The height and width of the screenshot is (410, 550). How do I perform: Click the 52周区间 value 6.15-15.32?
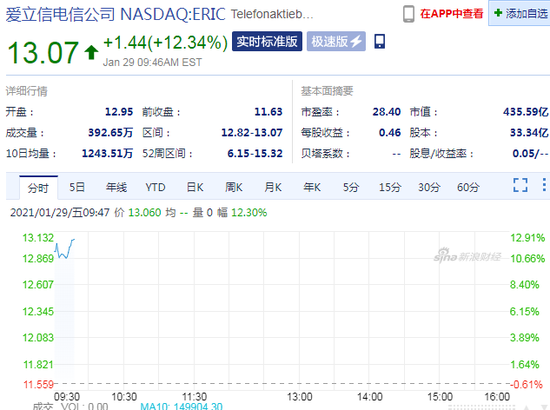pos(255,153)
